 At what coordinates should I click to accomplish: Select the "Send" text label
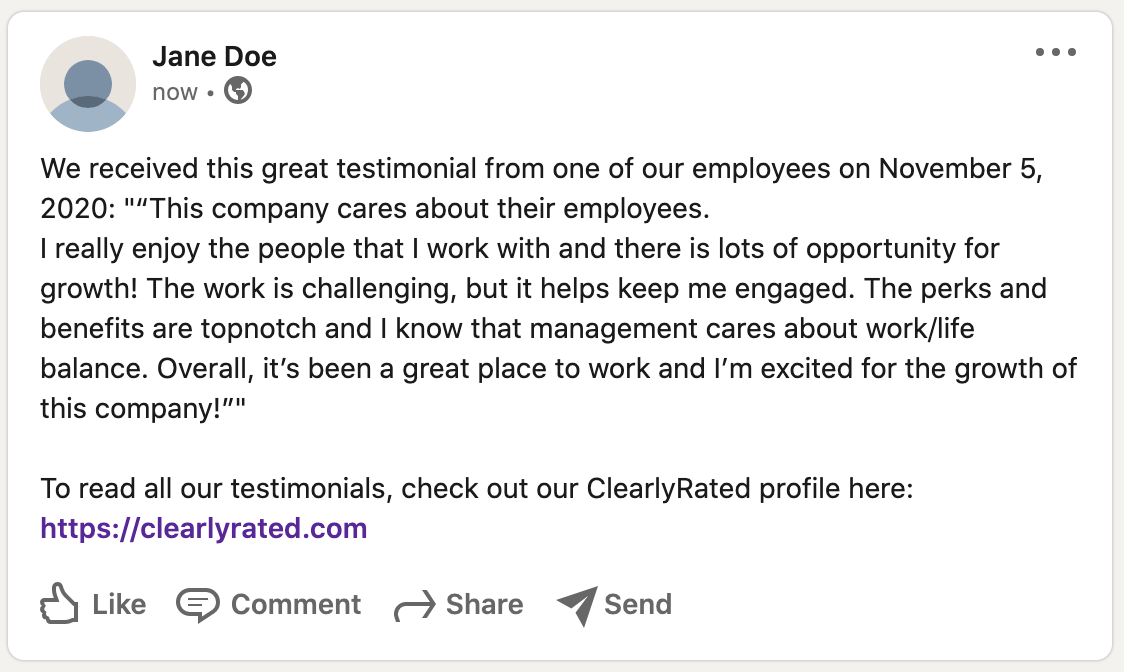(638, 604)
